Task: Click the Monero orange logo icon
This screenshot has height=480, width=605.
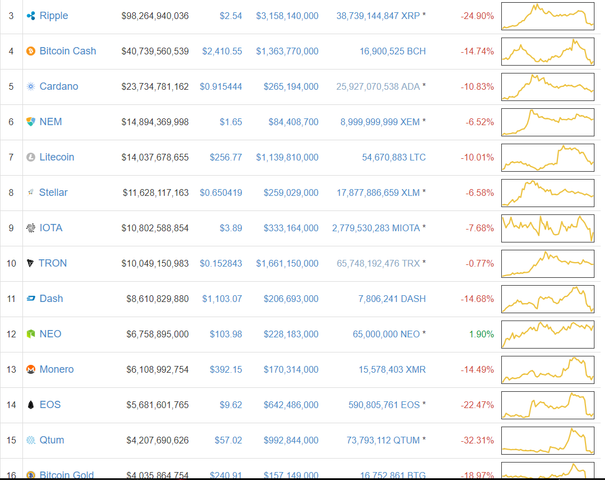Action: [30, 369]
